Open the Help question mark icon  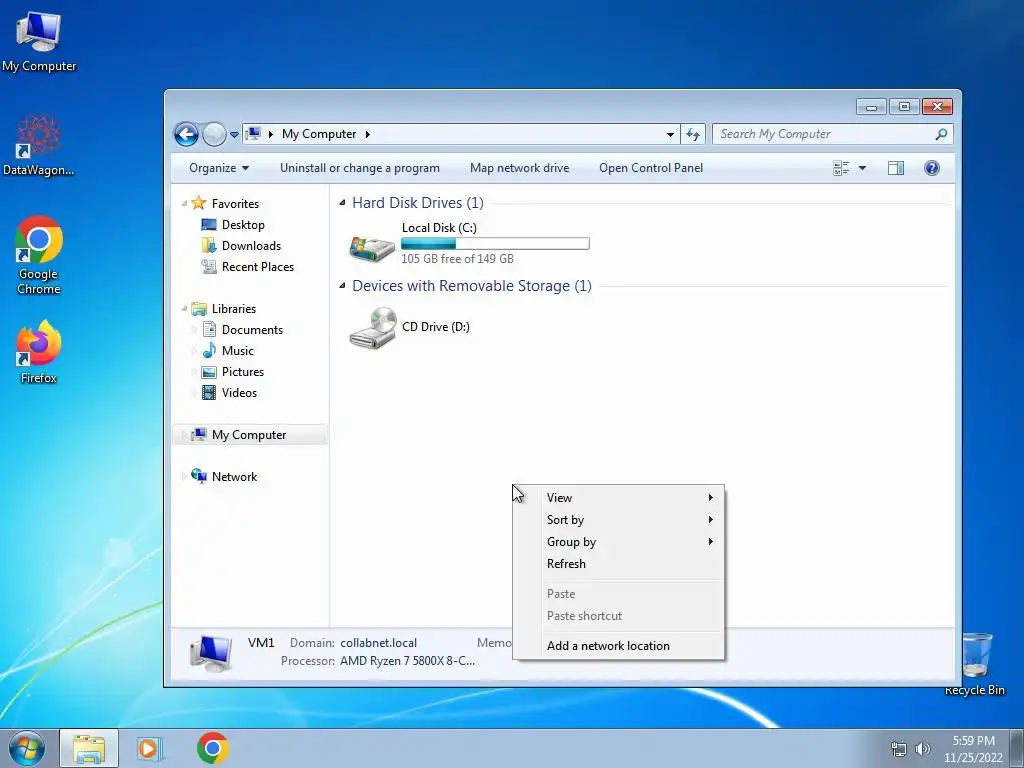pyautogui.click(x=932, y=168)
